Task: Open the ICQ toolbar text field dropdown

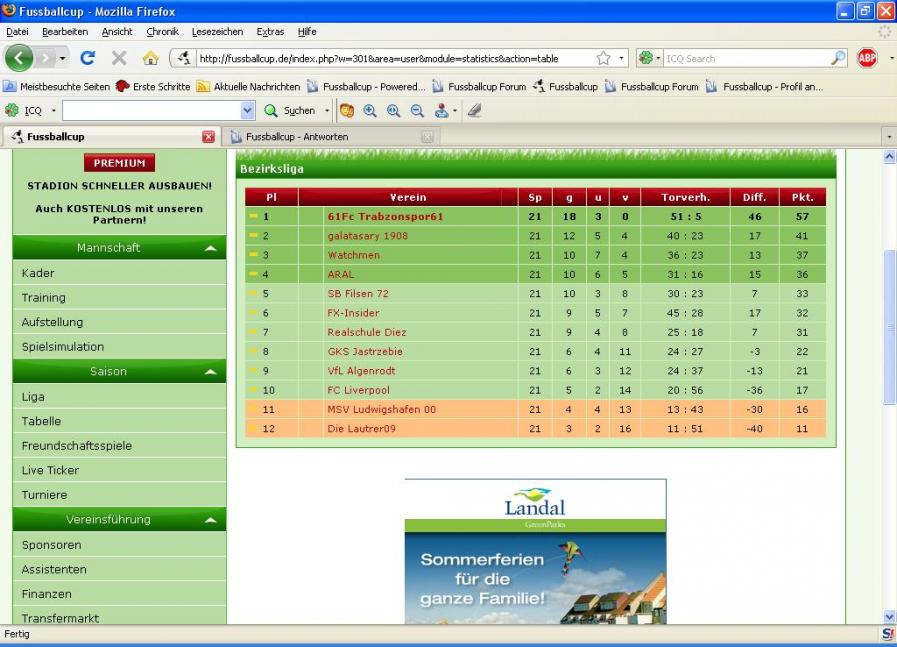Action: click(x=247, y=111)
